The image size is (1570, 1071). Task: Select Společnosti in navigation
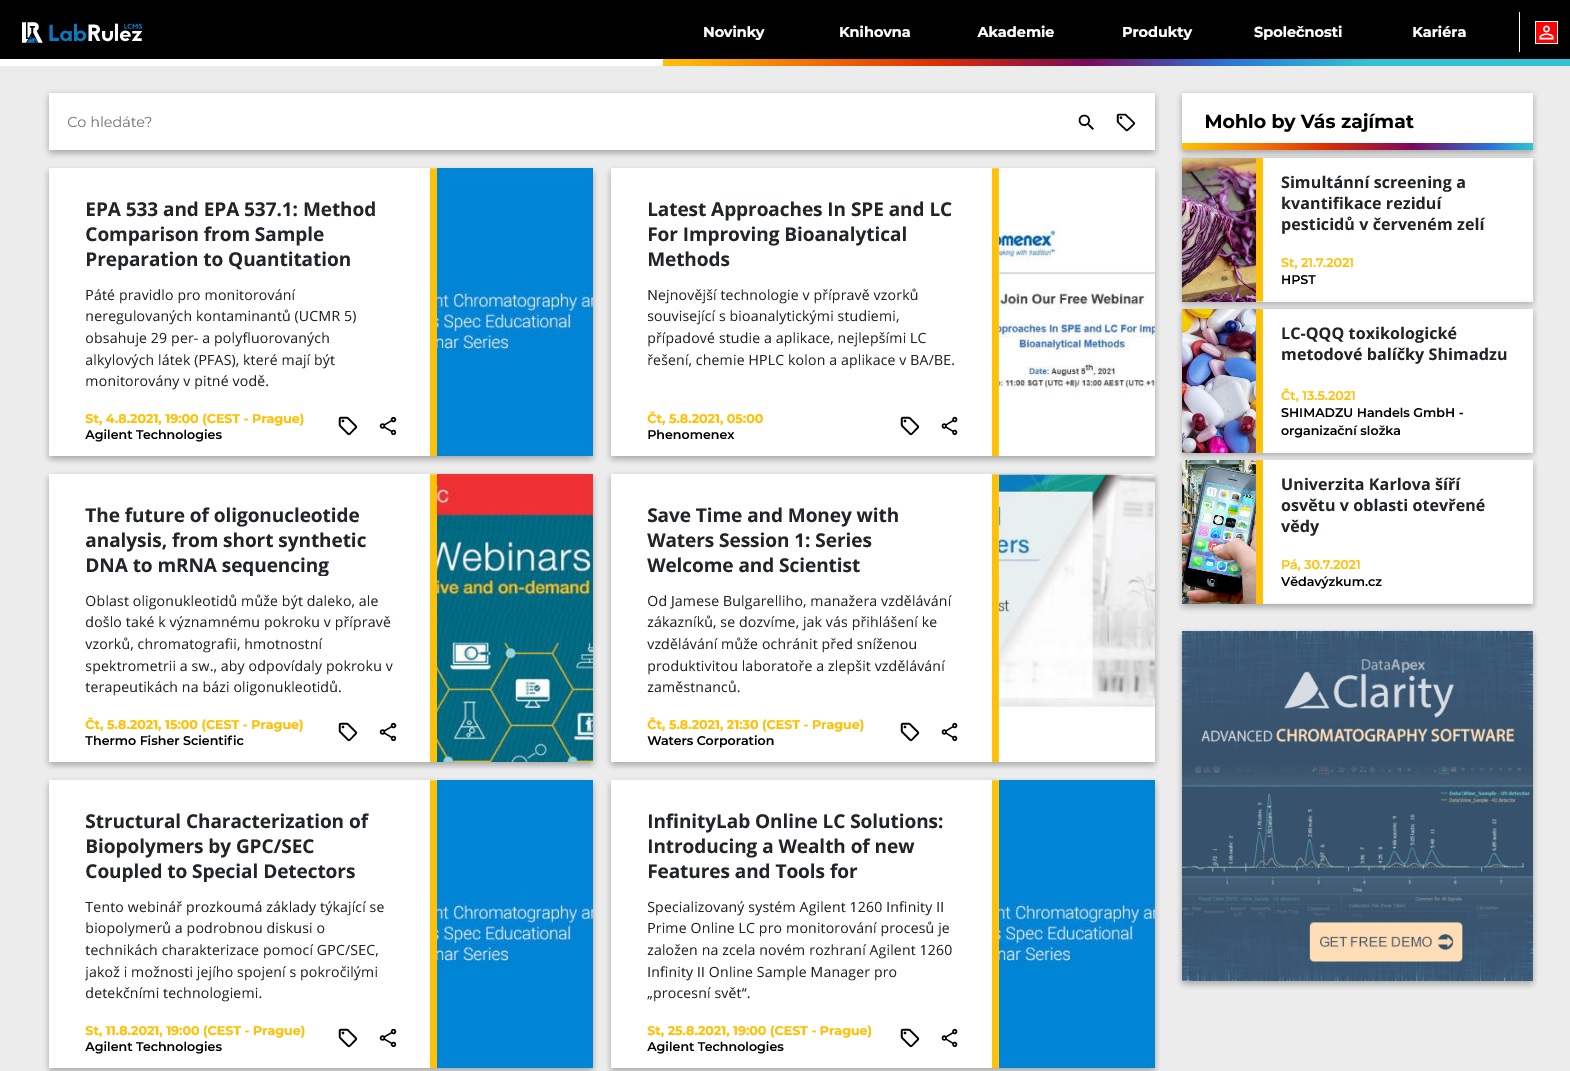pos(1298,32)
